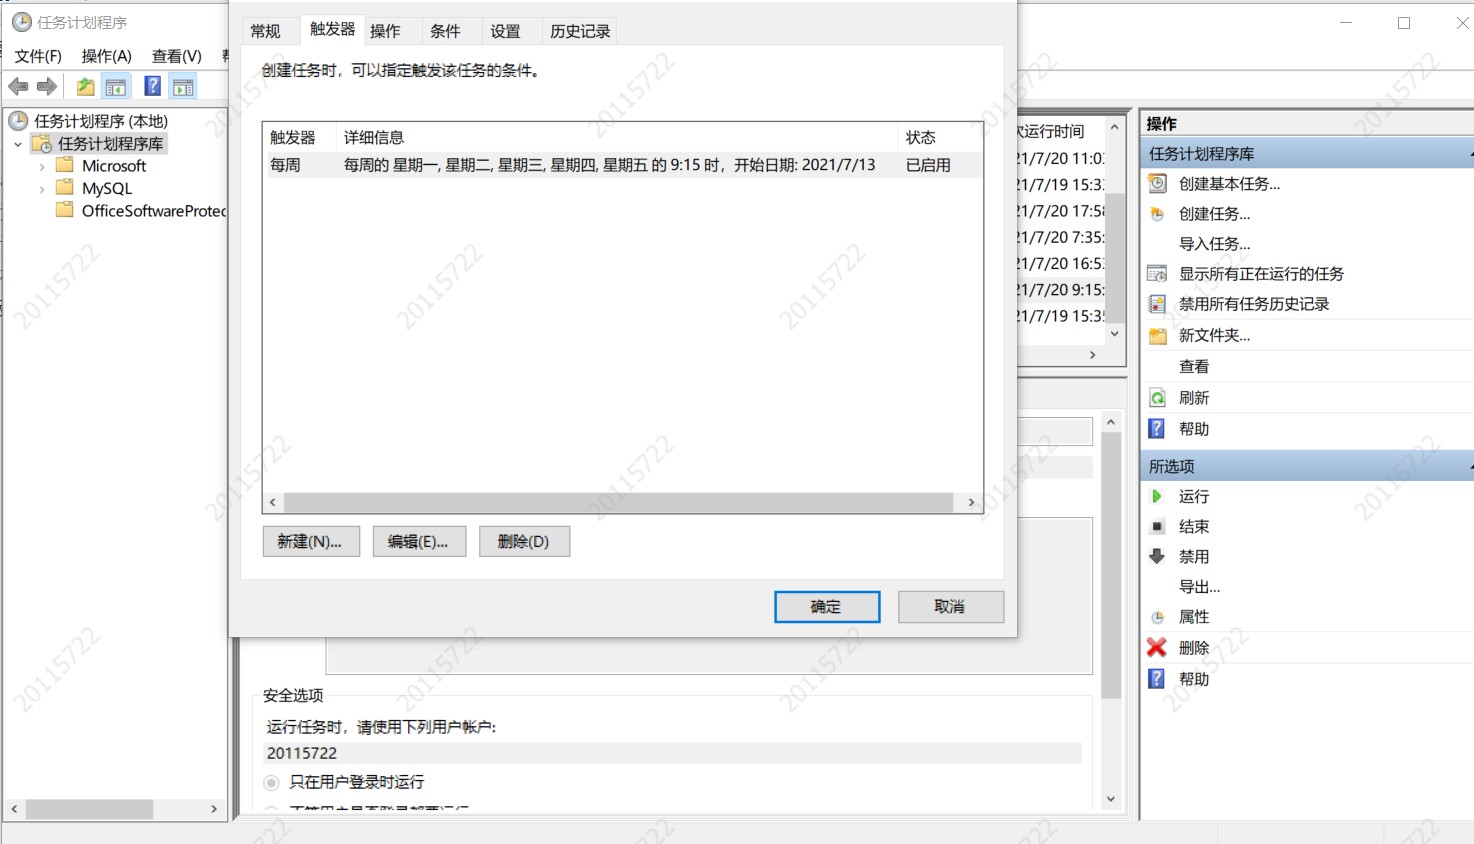Toggle the console tree pane toolbar icon
This screenshot has height=844, width=1474.
[x=116, y=87]
